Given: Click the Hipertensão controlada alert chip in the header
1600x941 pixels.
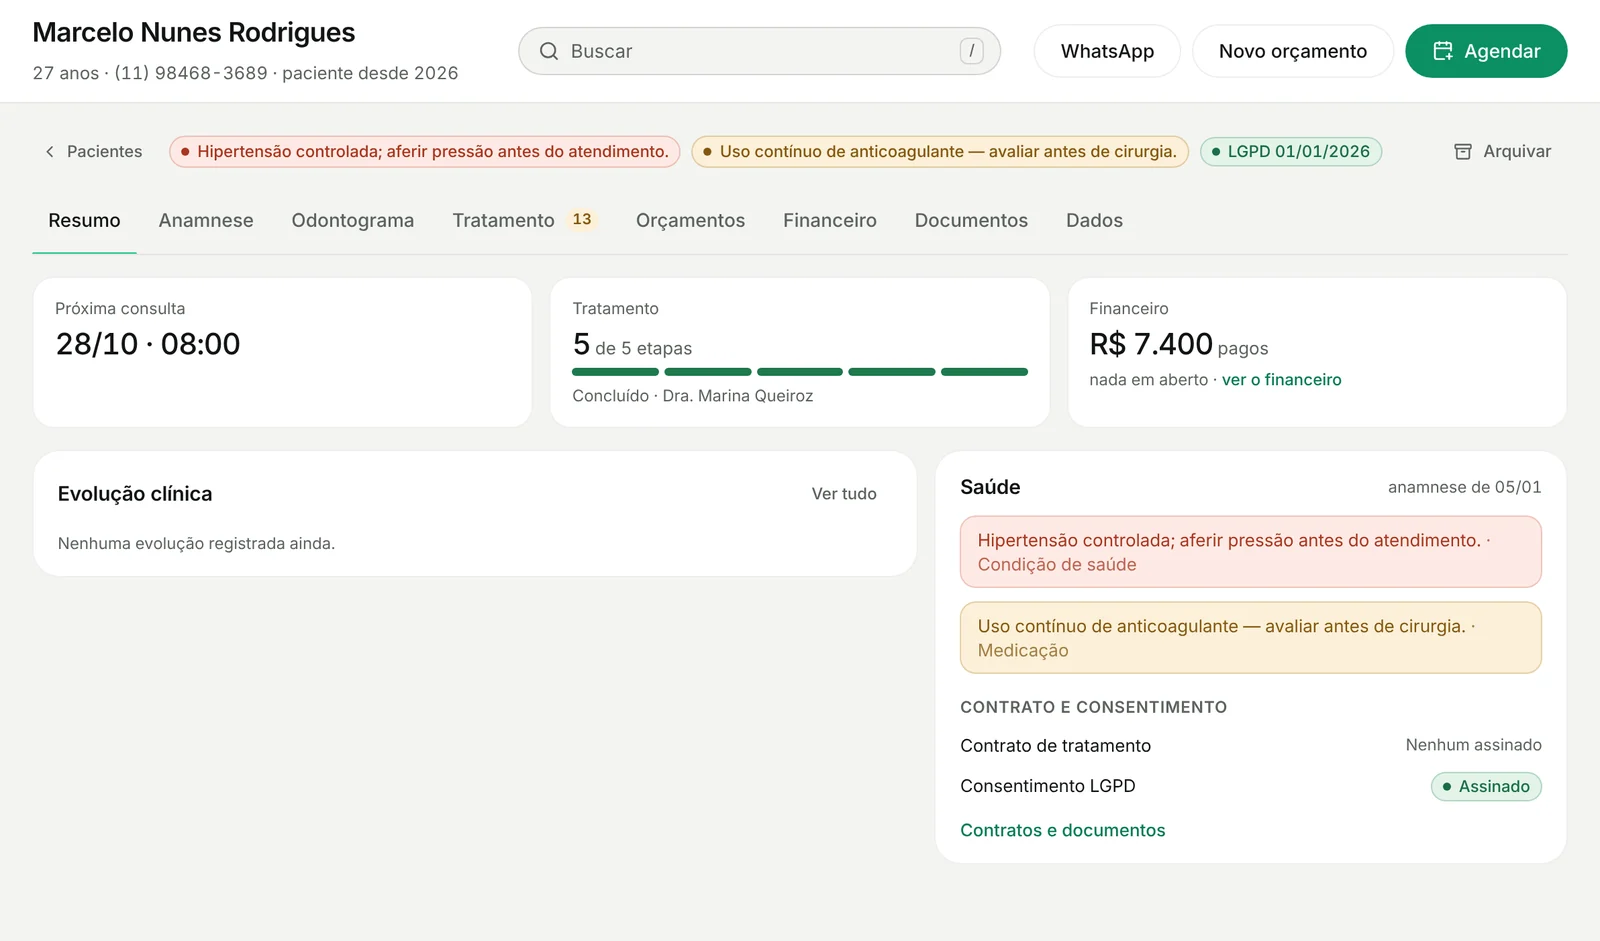Looking at the screenshot, I should [425, 151].
